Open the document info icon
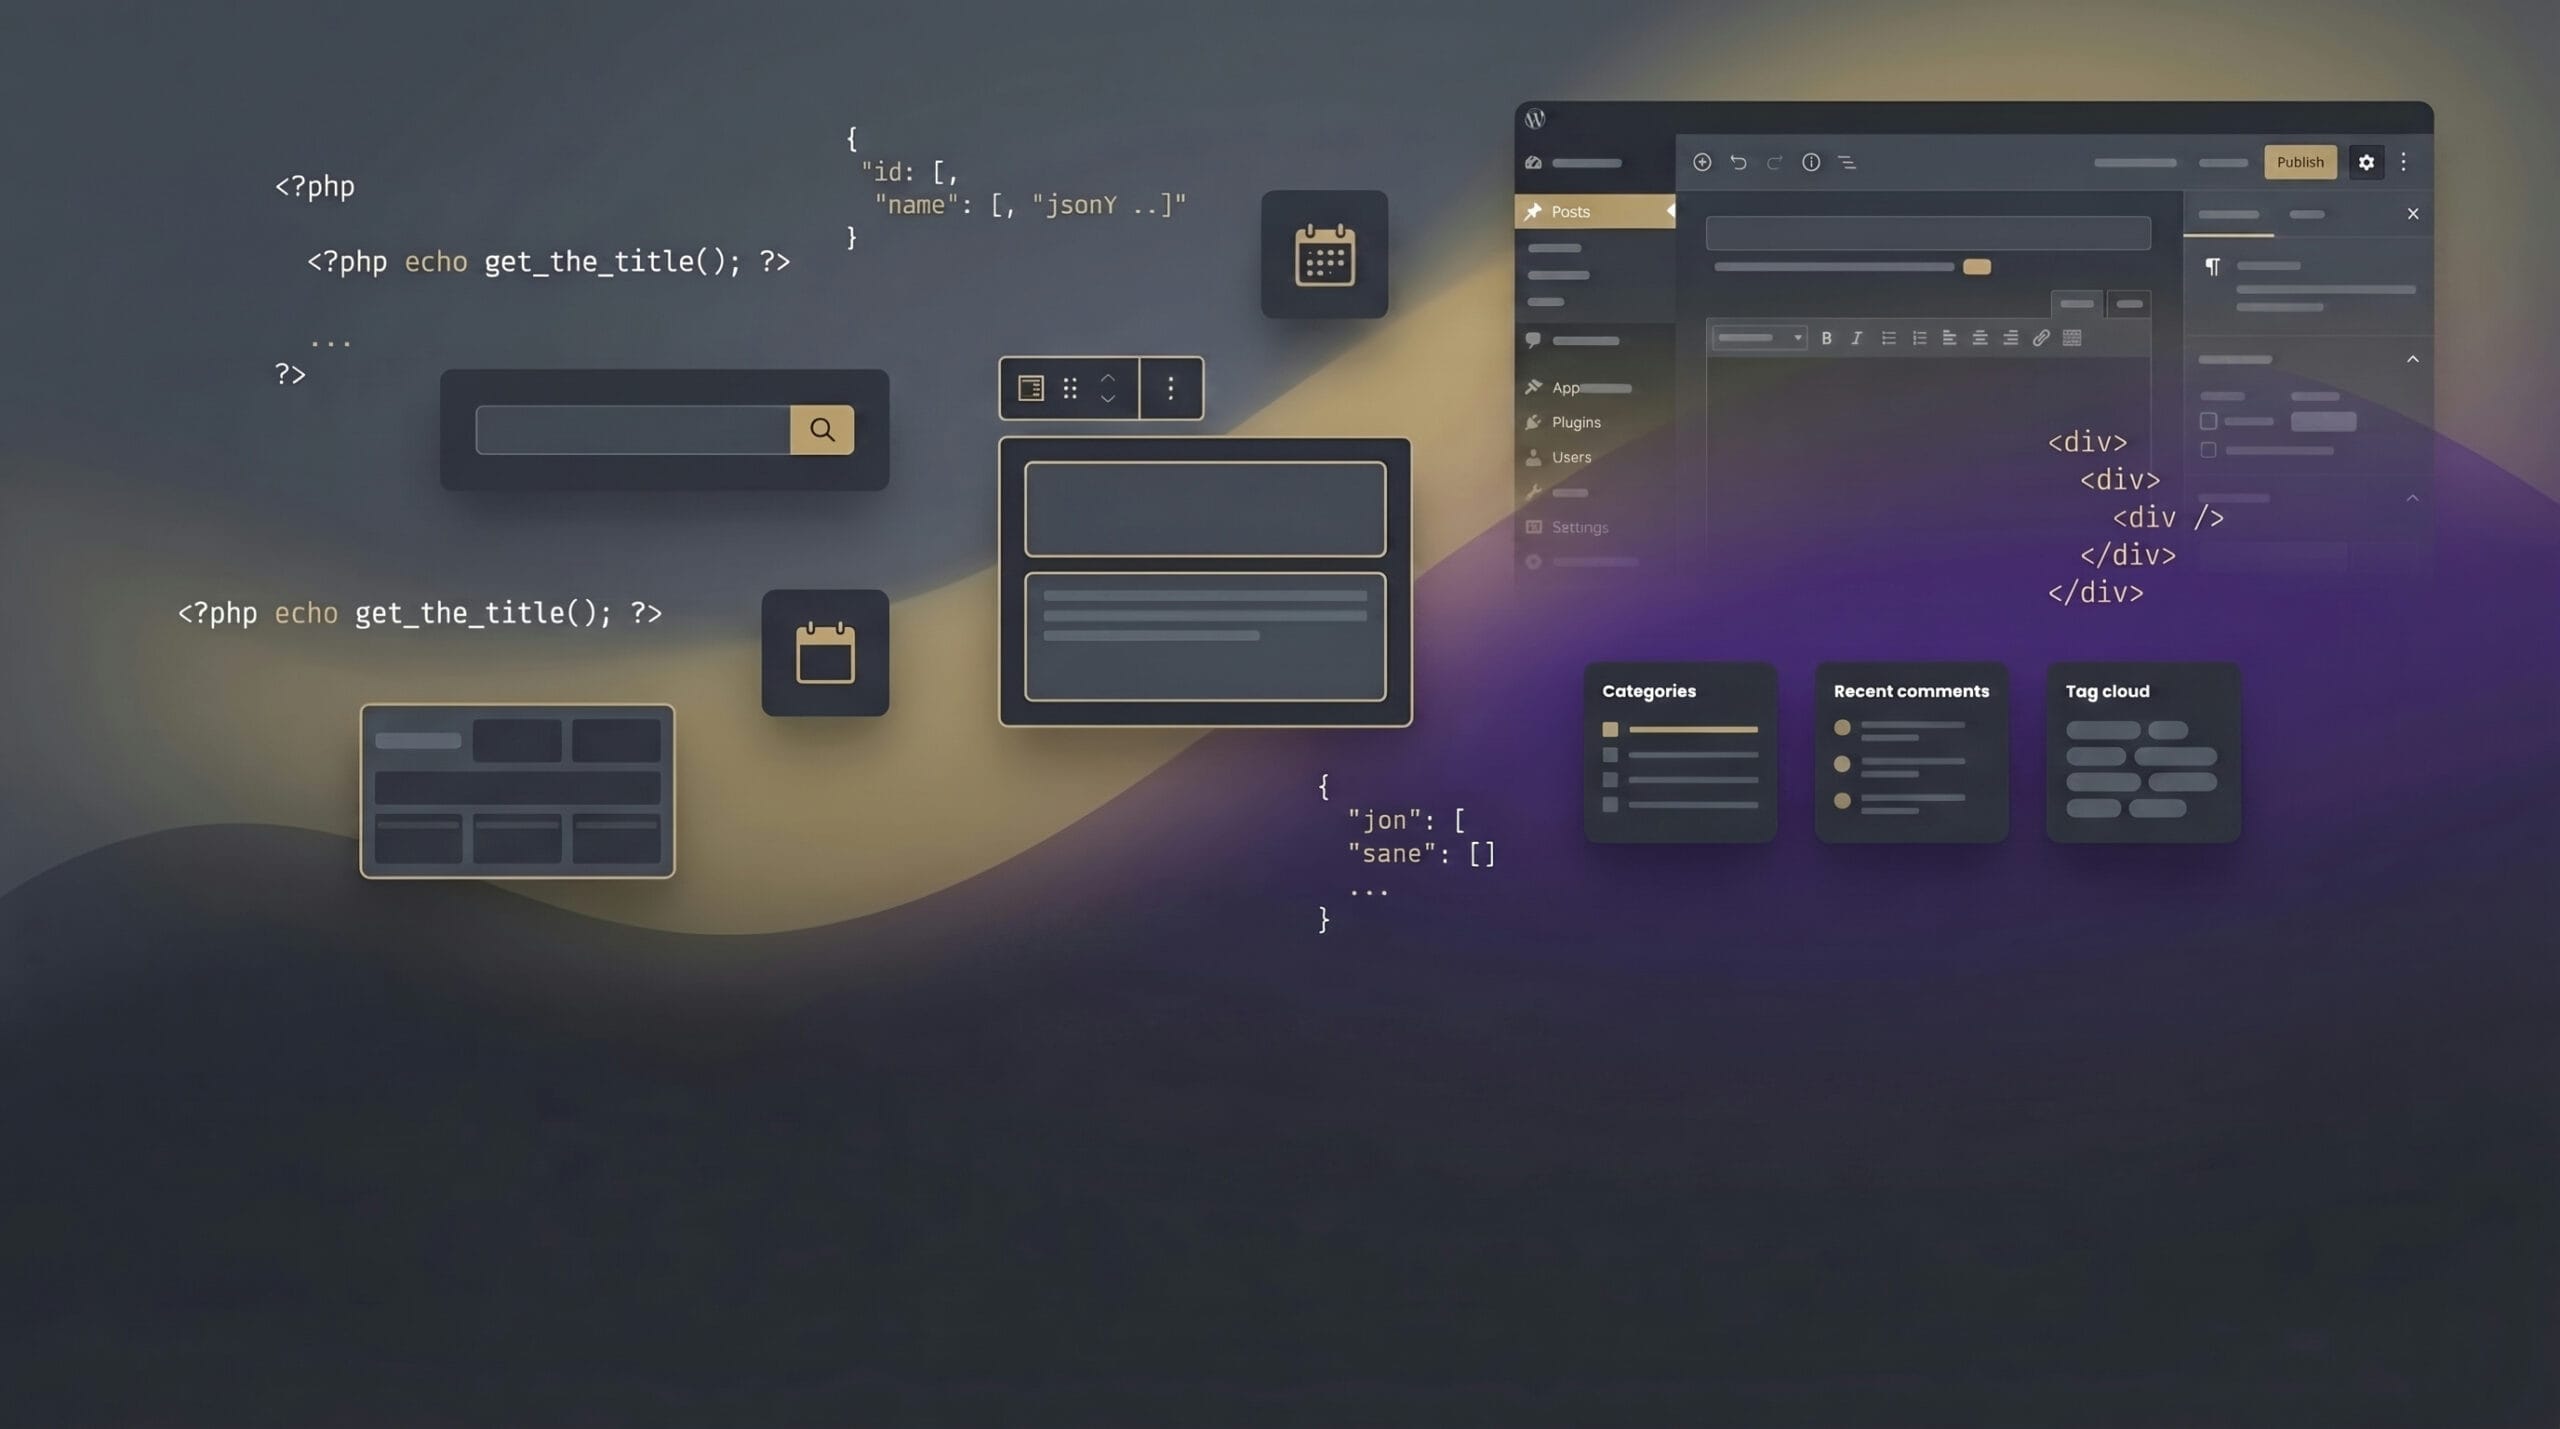Viewport: 2560px width, 1429px height. [x=1811, y=162]
